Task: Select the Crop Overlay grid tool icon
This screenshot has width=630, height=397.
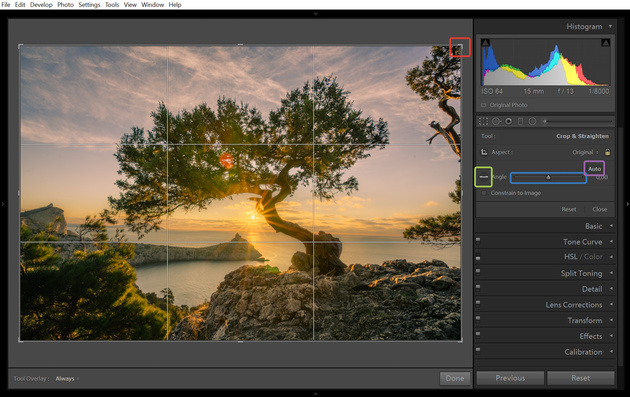Action: [x=484, y=121]
